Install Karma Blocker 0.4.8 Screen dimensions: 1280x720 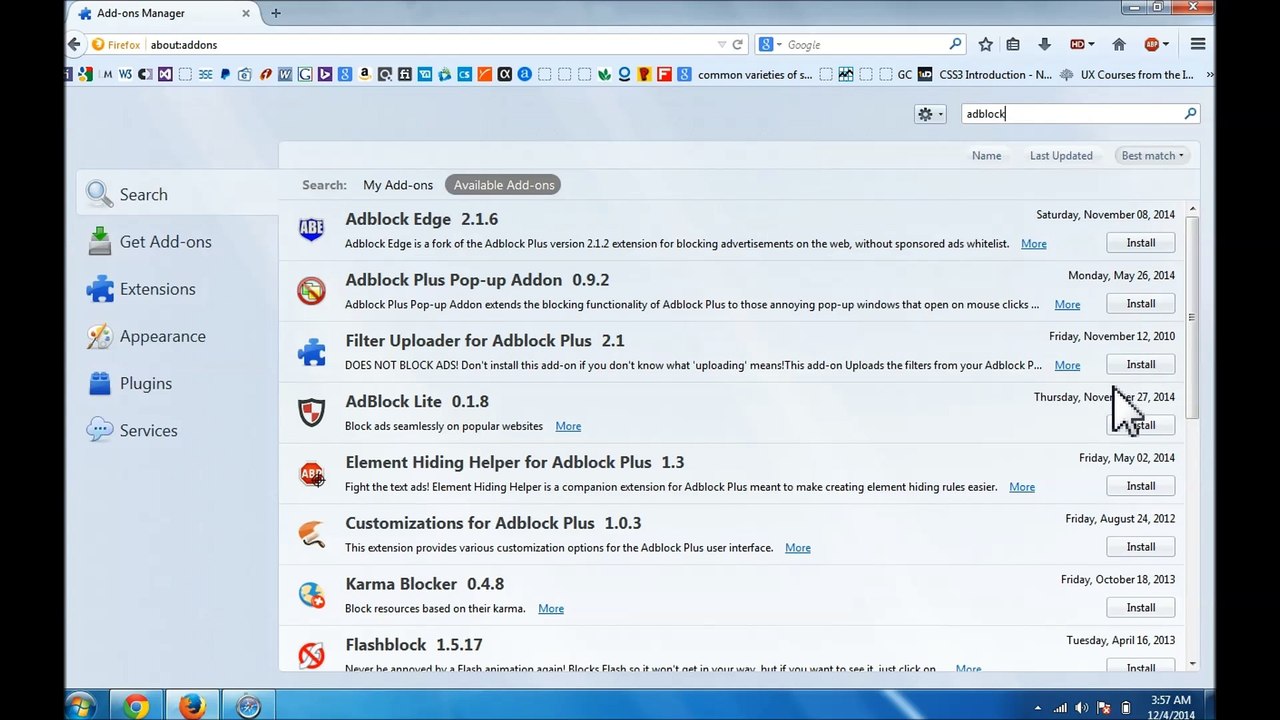pyautogui.click(x=1141, y=608)
